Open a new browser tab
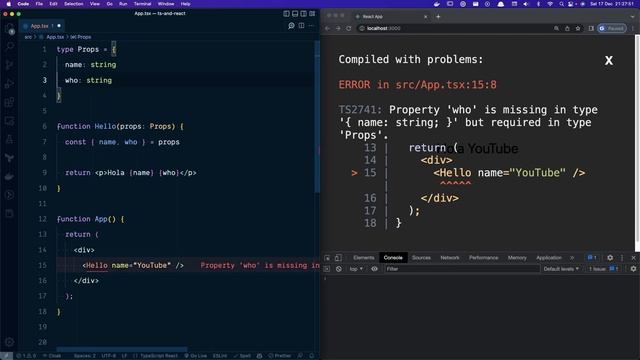This screenshot has width=640, height=360. tap(438, 16)
